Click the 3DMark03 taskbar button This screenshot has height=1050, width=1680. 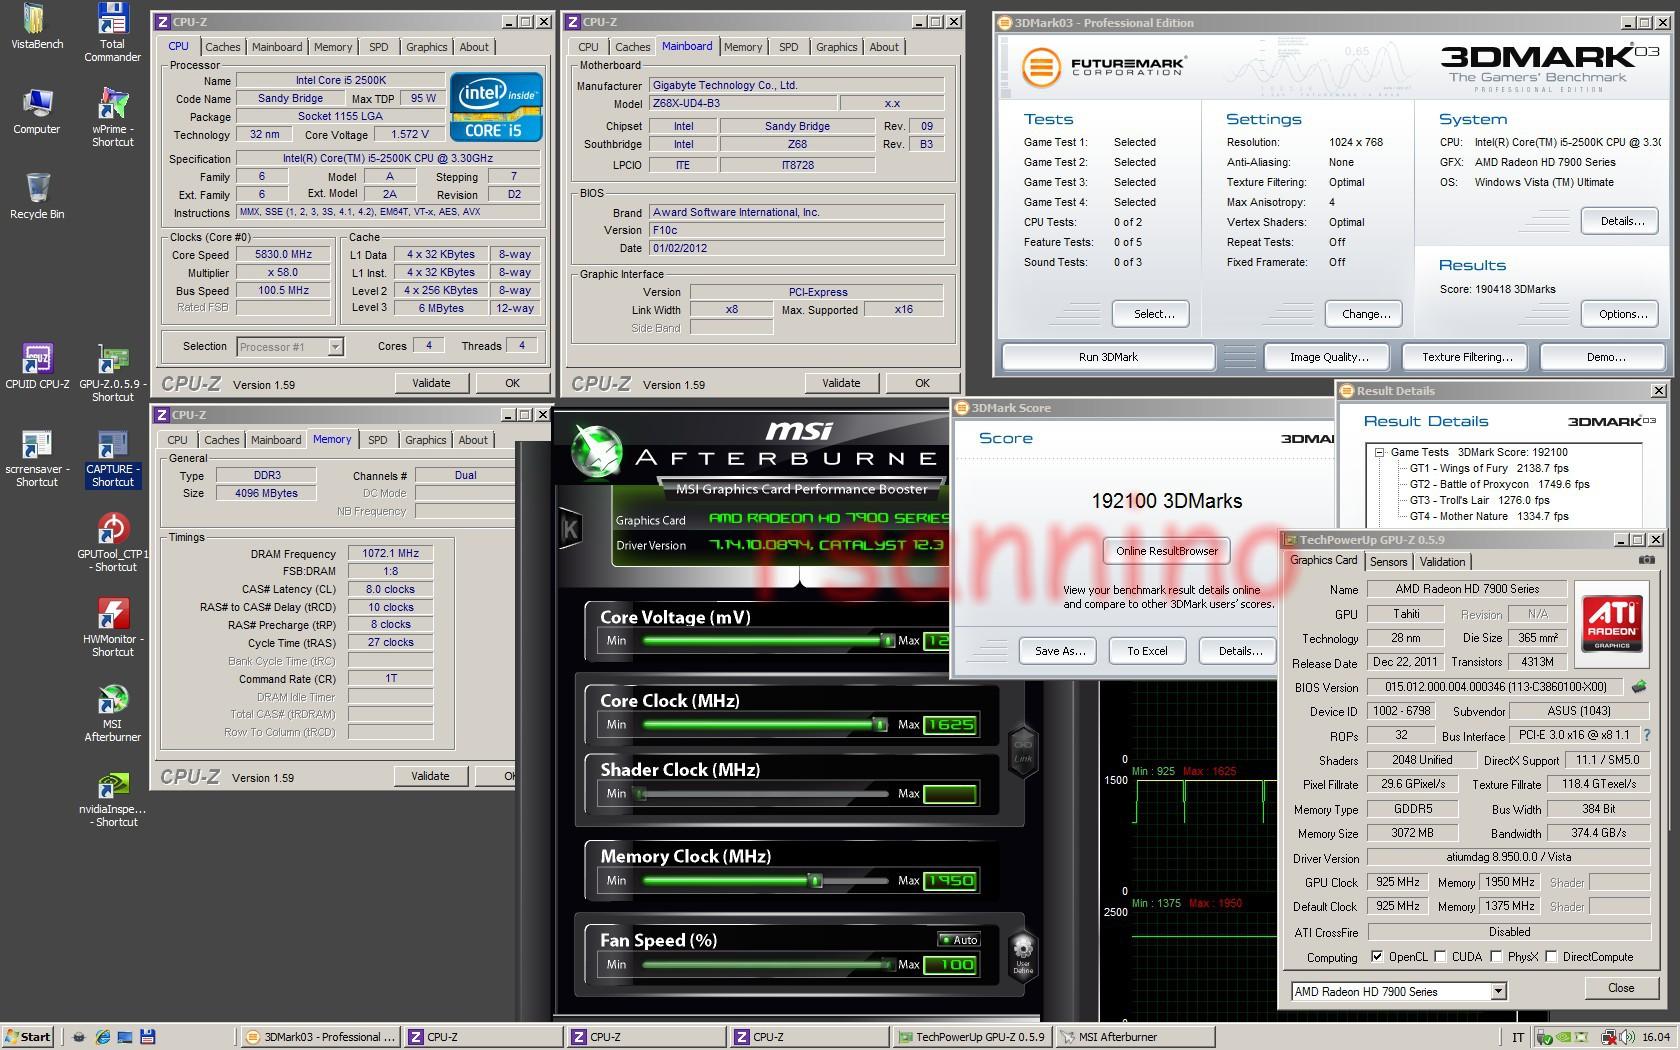(320, 1037)
